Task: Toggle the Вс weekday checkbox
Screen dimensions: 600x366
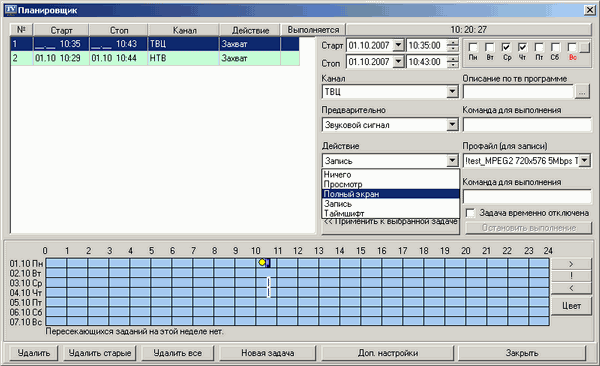Action: (572, 47)
